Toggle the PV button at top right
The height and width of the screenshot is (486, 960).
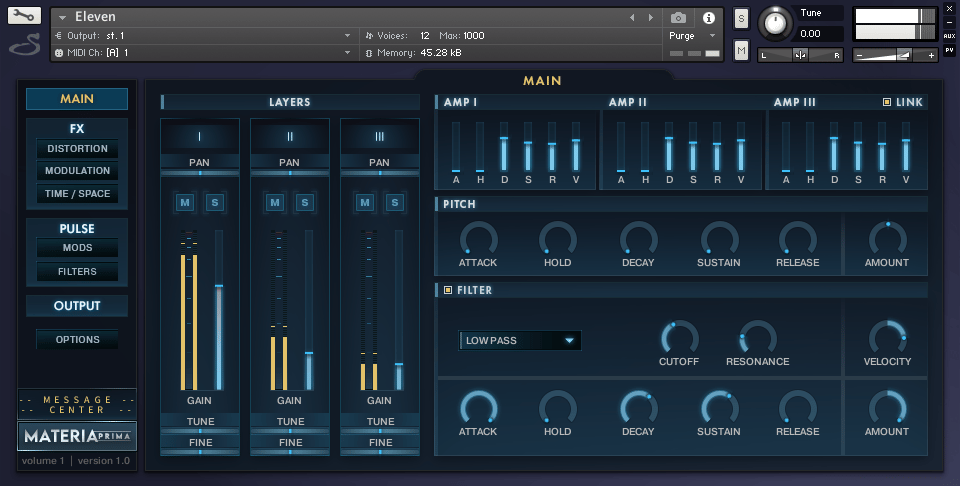point(949,48)
